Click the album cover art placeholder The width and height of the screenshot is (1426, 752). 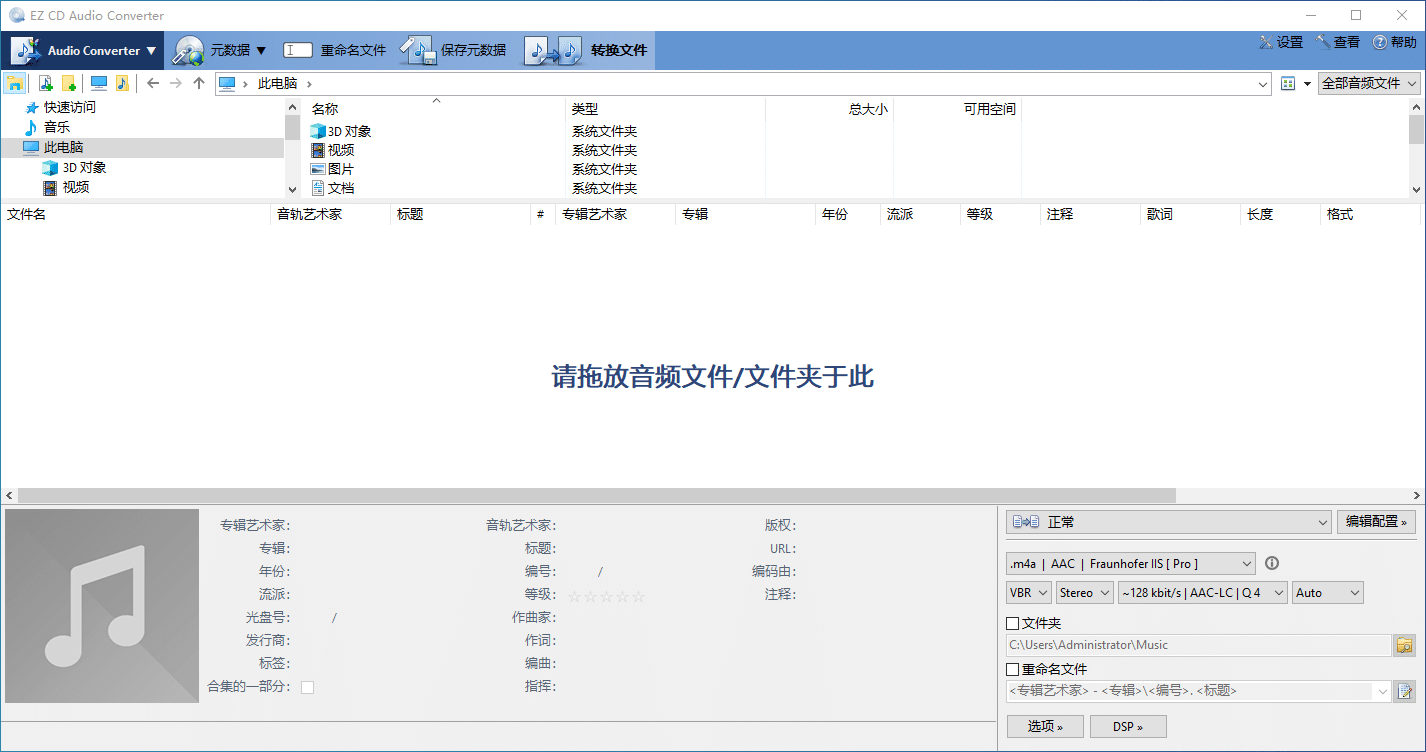pyautogui.click(x=102, y=606)
